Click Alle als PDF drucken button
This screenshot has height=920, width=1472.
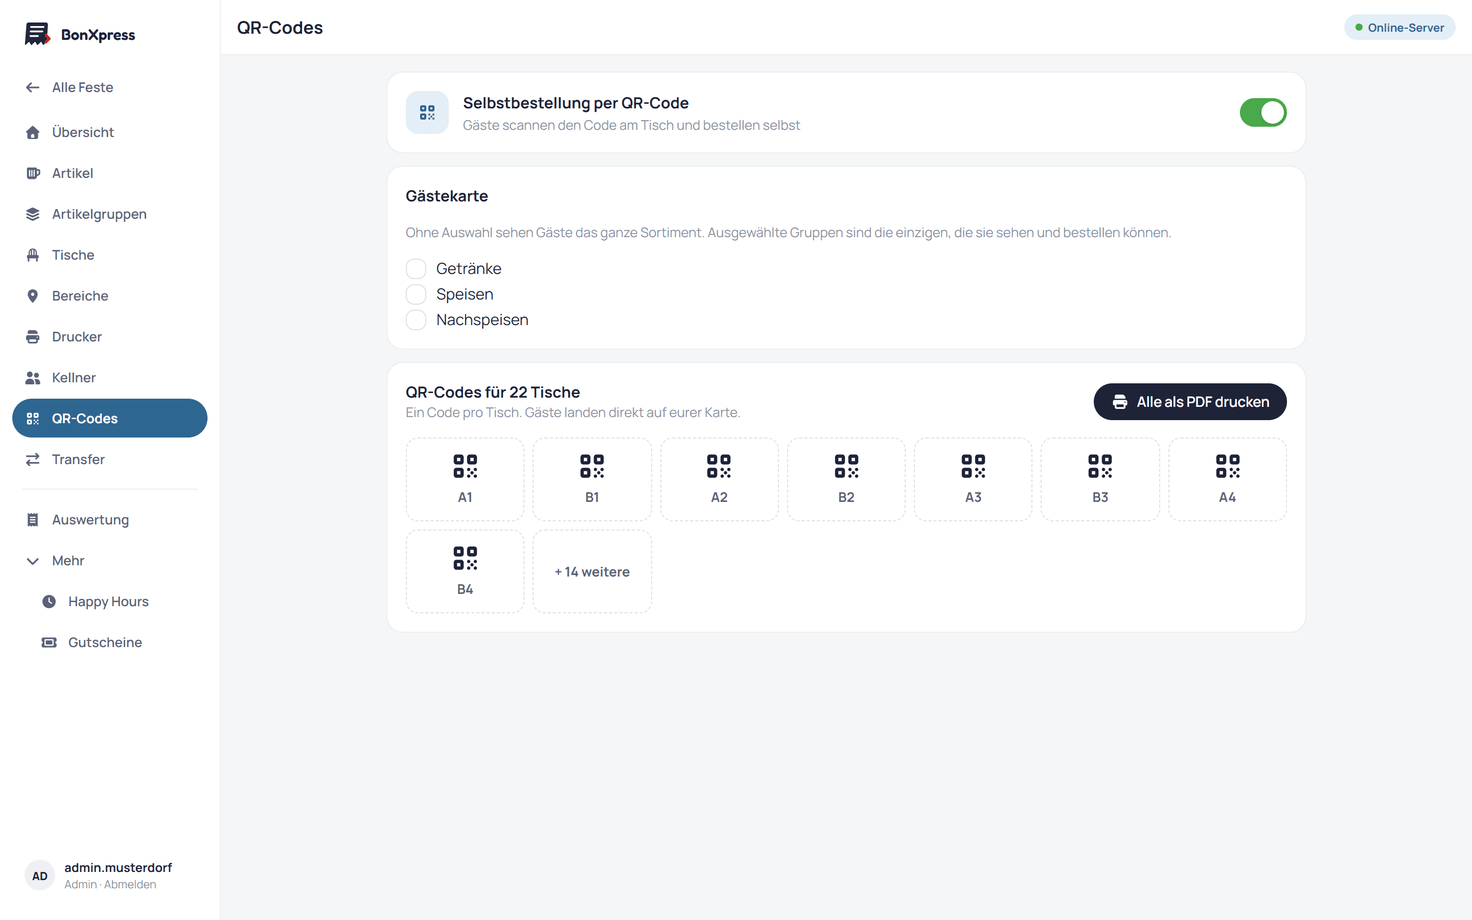pos(1190,402)
